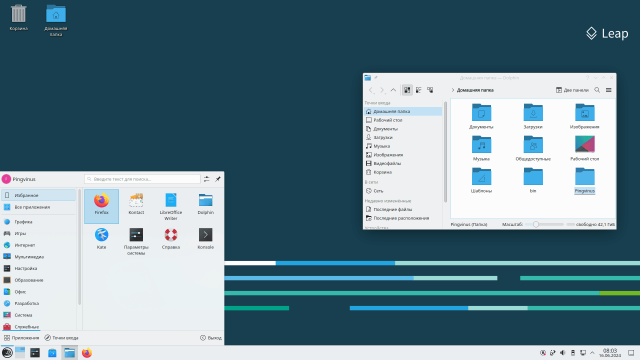This screenshot has width=640, height=360.
Task: Launch Konsole from the favorites grid
Action: (205, 238)
